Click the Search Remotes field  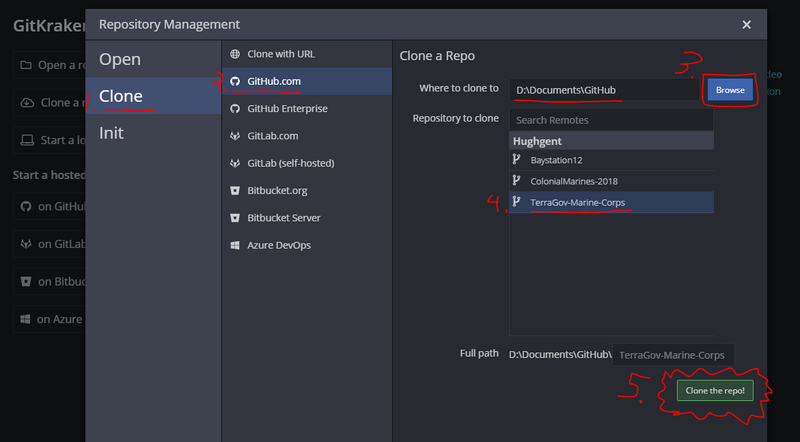(x=611, y=120)
